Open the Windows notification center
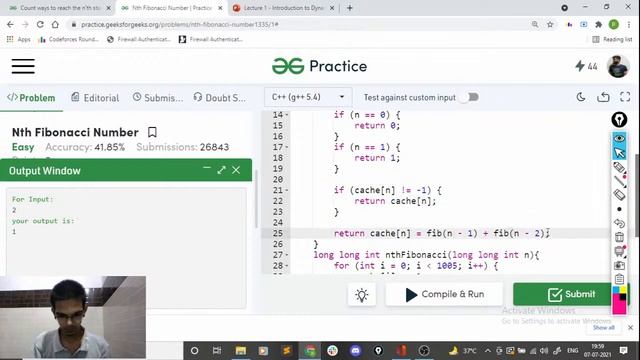640x360 pixels. click(624, 350)
